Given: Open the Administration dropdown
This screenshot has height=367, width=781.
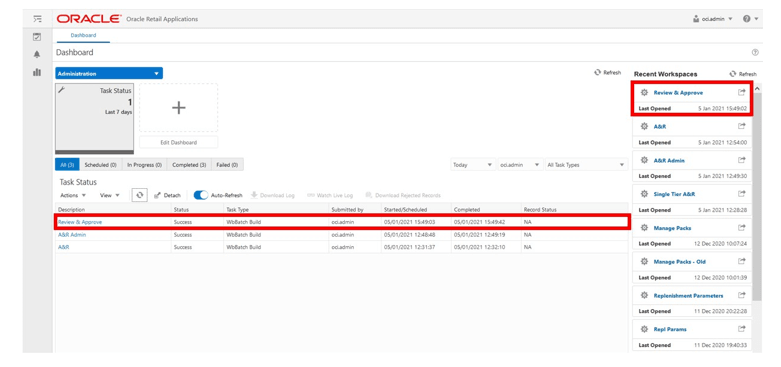Looking at the screenshot, I should pyautogui.click(x=109, y=74).
